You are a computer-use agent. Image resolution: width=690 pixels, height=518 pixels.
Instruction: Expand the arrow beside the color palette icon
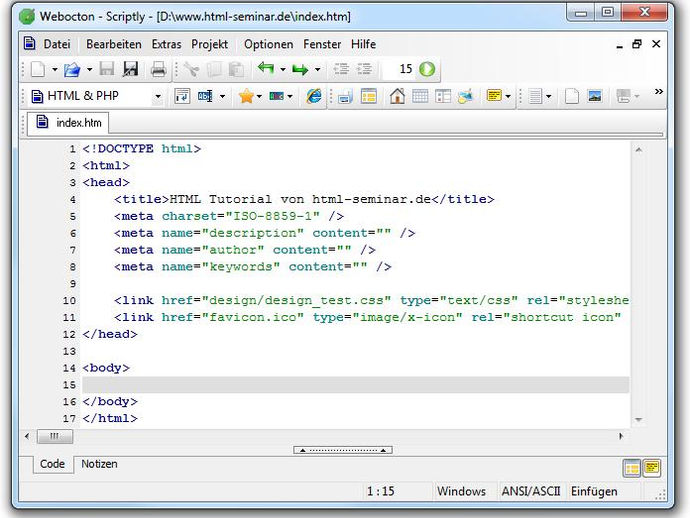[x=290, y=96]
